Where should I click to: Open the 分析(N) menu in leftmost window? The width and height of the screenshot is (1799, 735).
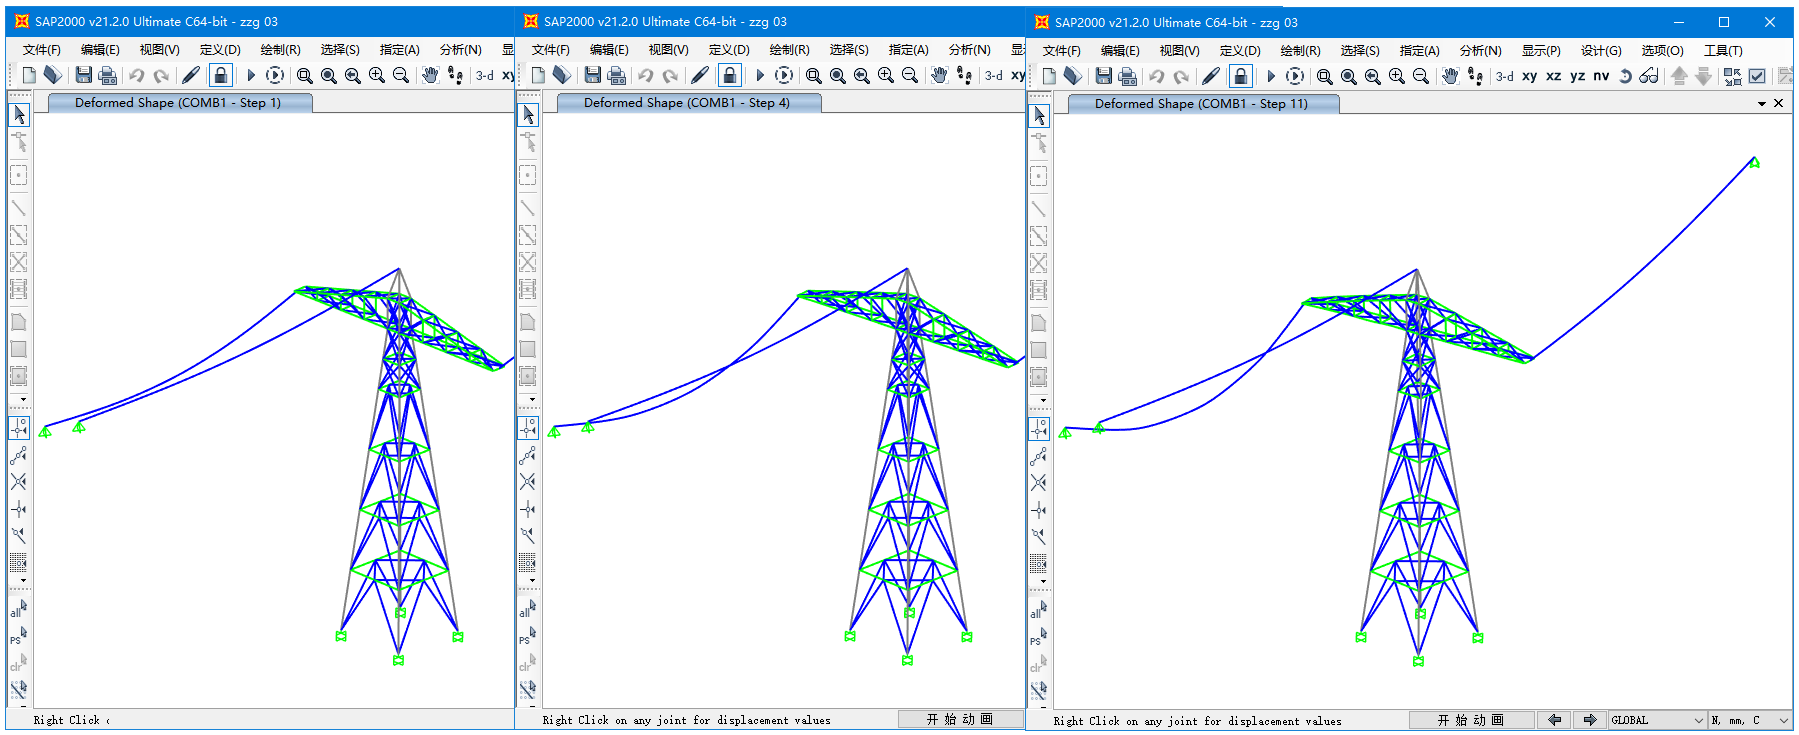(460, 49)
